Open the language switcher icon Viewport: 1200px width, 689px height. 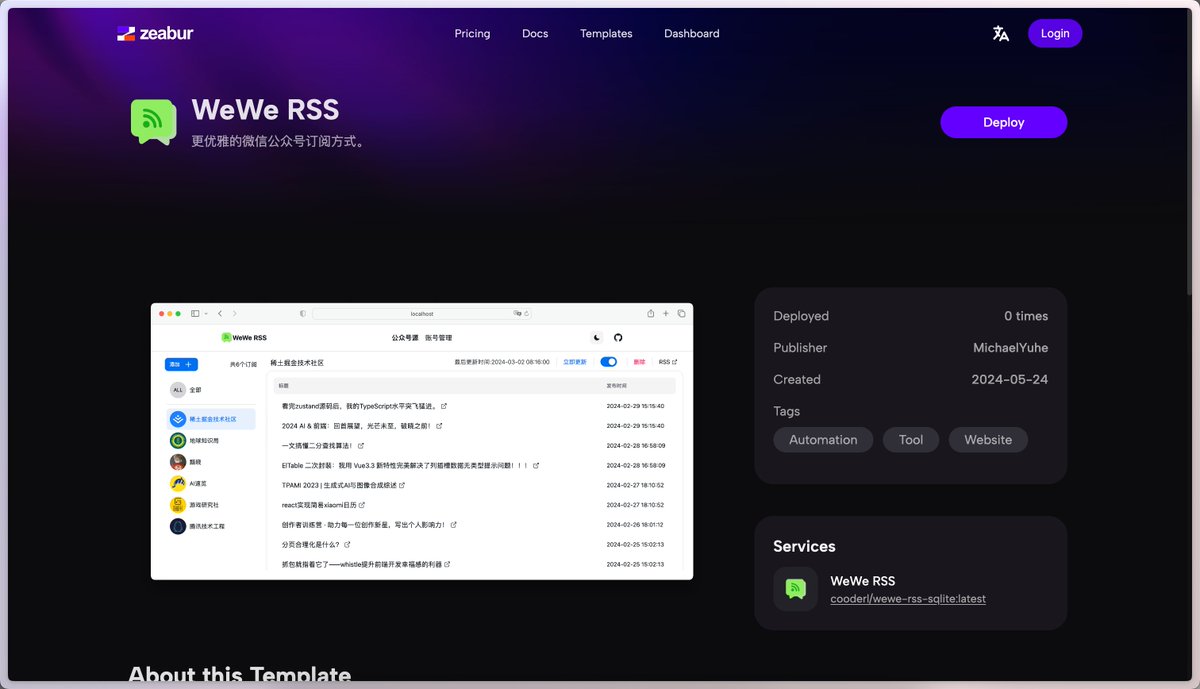pos(1000,33)
